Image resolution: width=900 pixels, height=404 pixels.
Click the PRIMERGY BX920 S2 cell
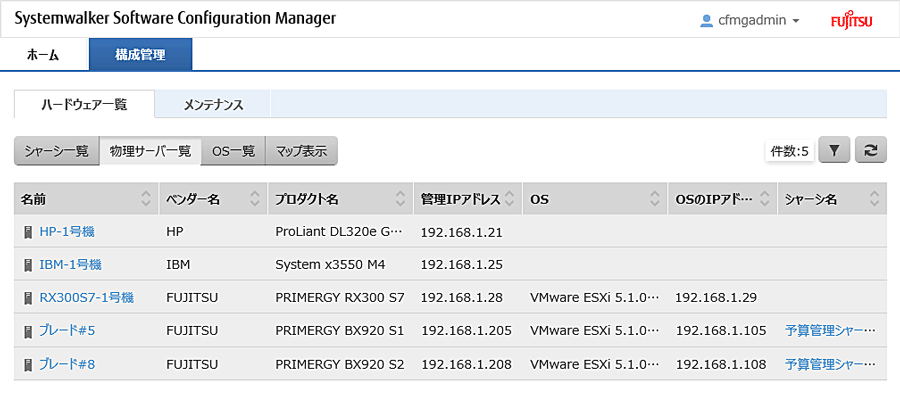click(x=340, y=364)
